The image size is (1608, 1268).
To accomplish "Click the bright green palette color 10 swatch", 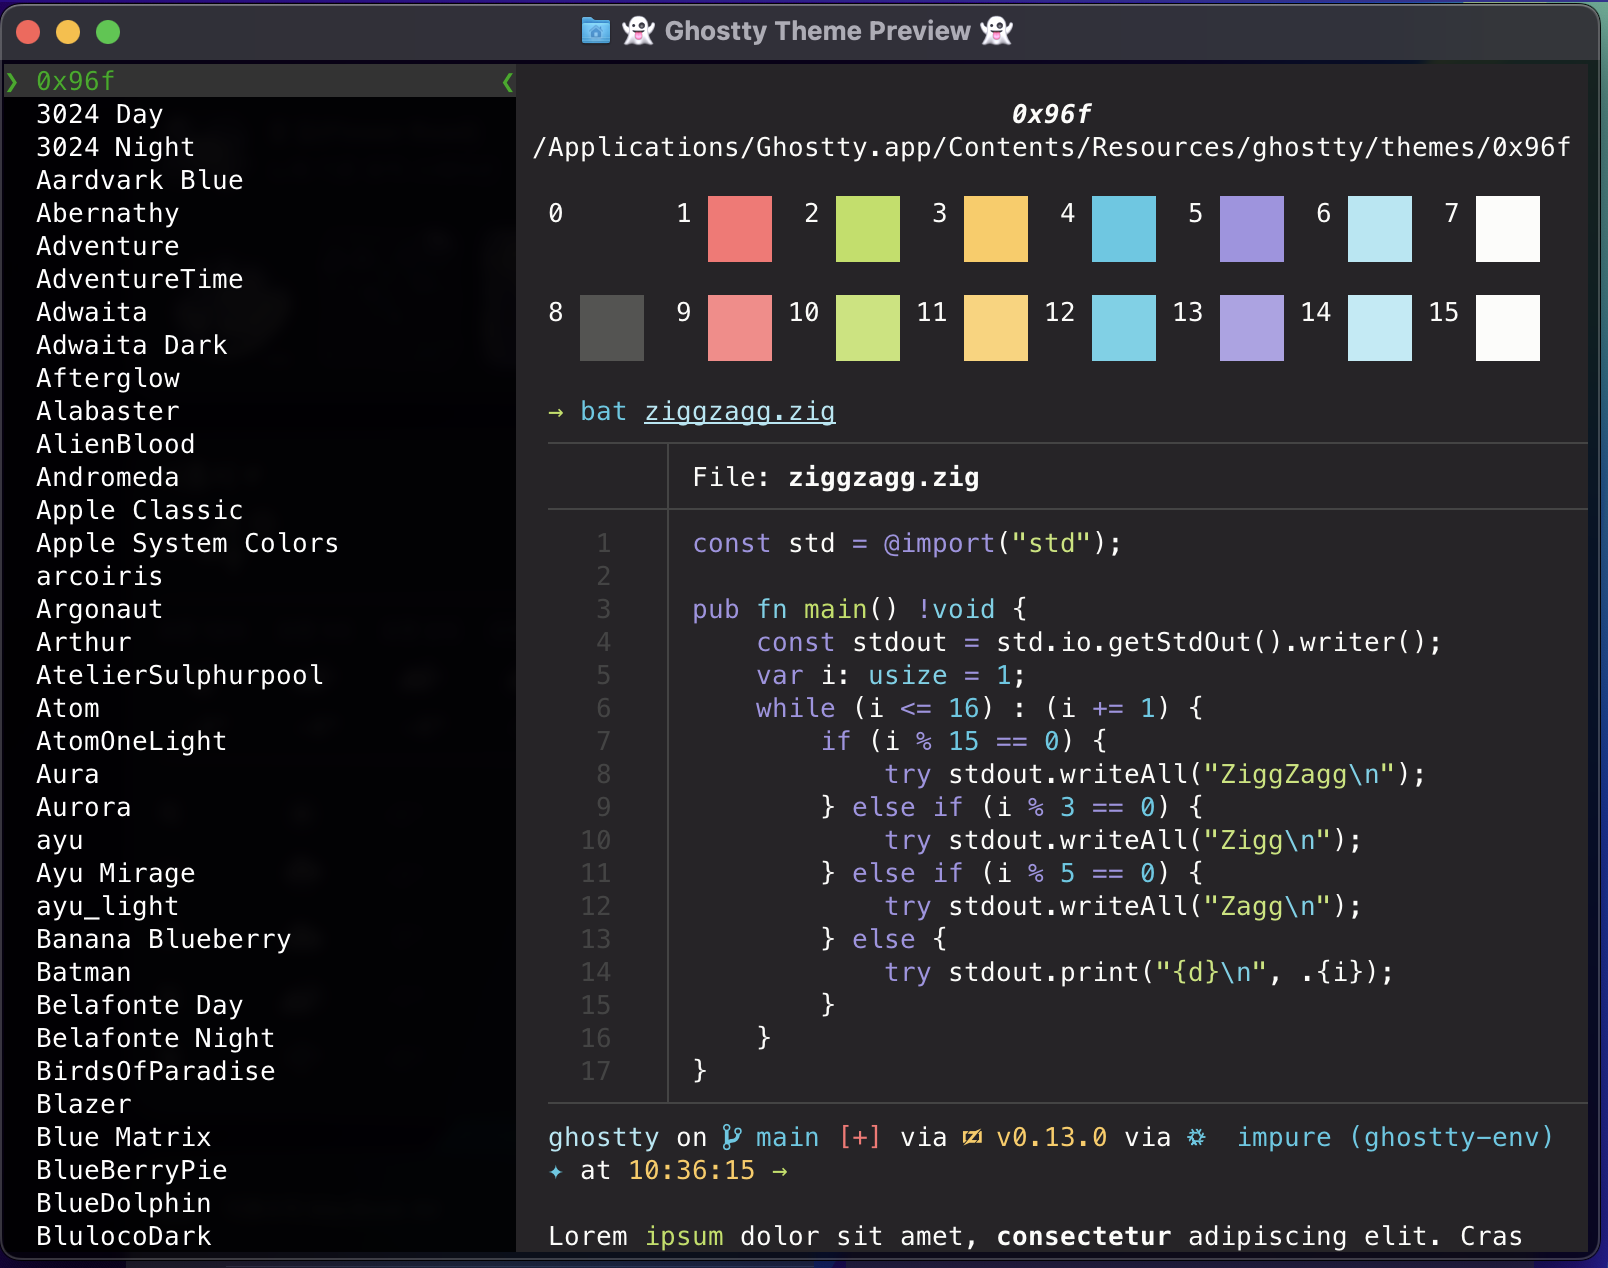I will pyautogui.click(x=868, y=328).
